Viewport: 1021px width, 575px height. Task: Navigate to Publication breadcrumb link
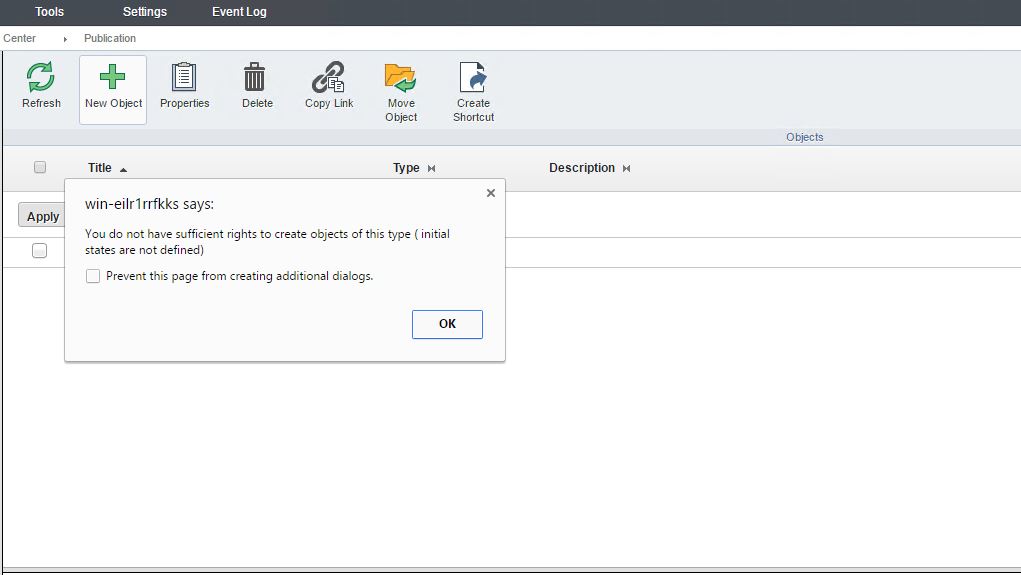110,38
